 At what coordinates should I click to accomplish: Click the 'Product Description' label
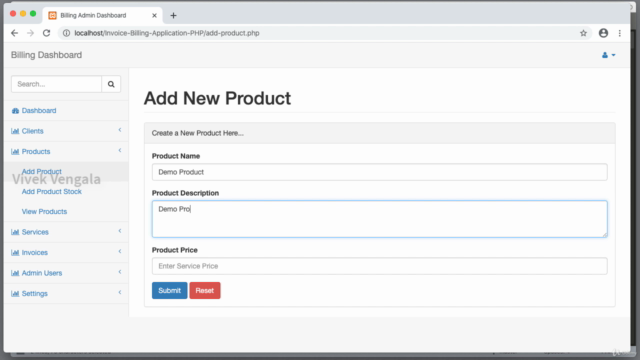185,193
